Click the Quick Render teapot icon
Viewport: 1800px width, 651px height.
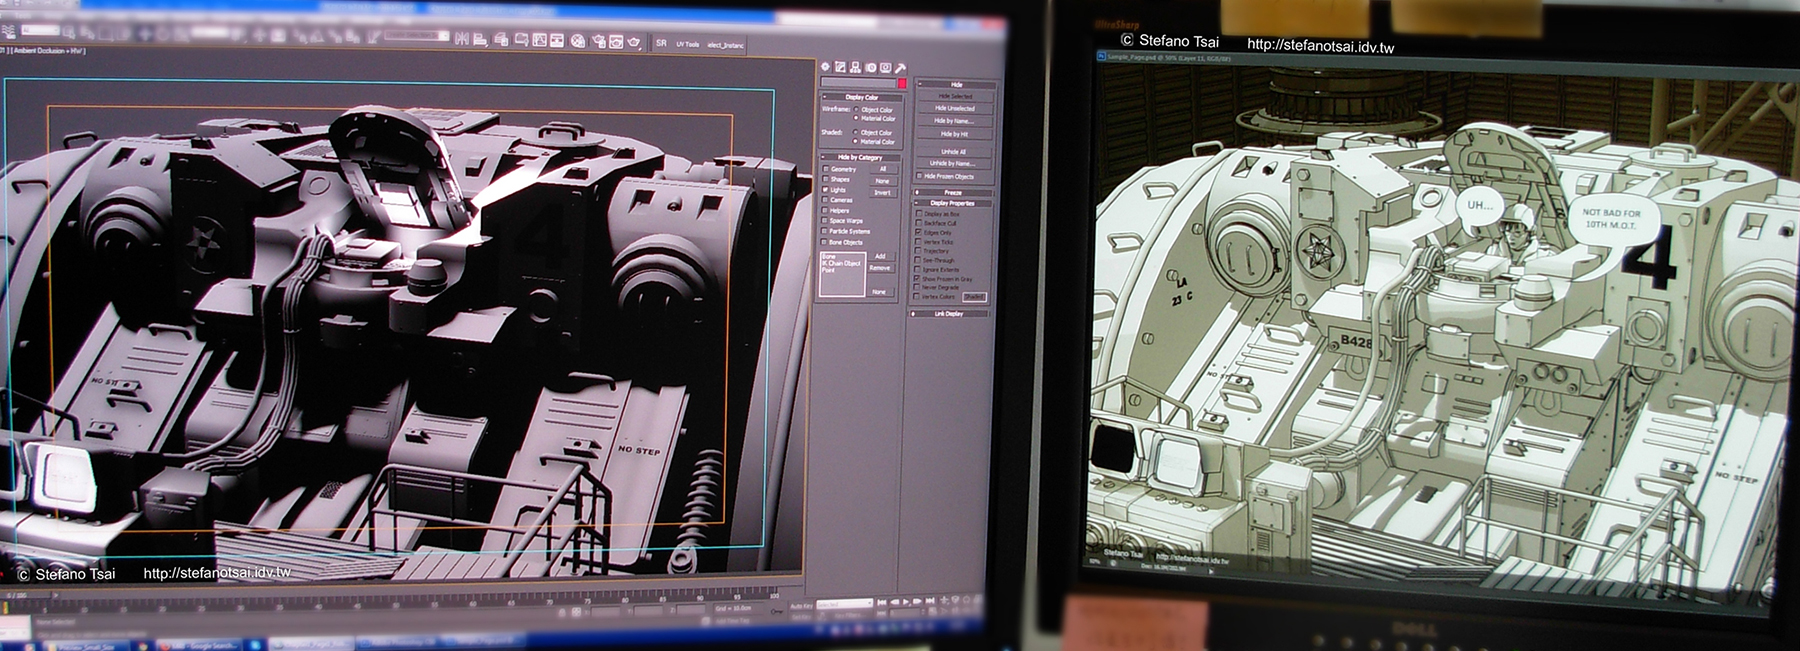634,42
